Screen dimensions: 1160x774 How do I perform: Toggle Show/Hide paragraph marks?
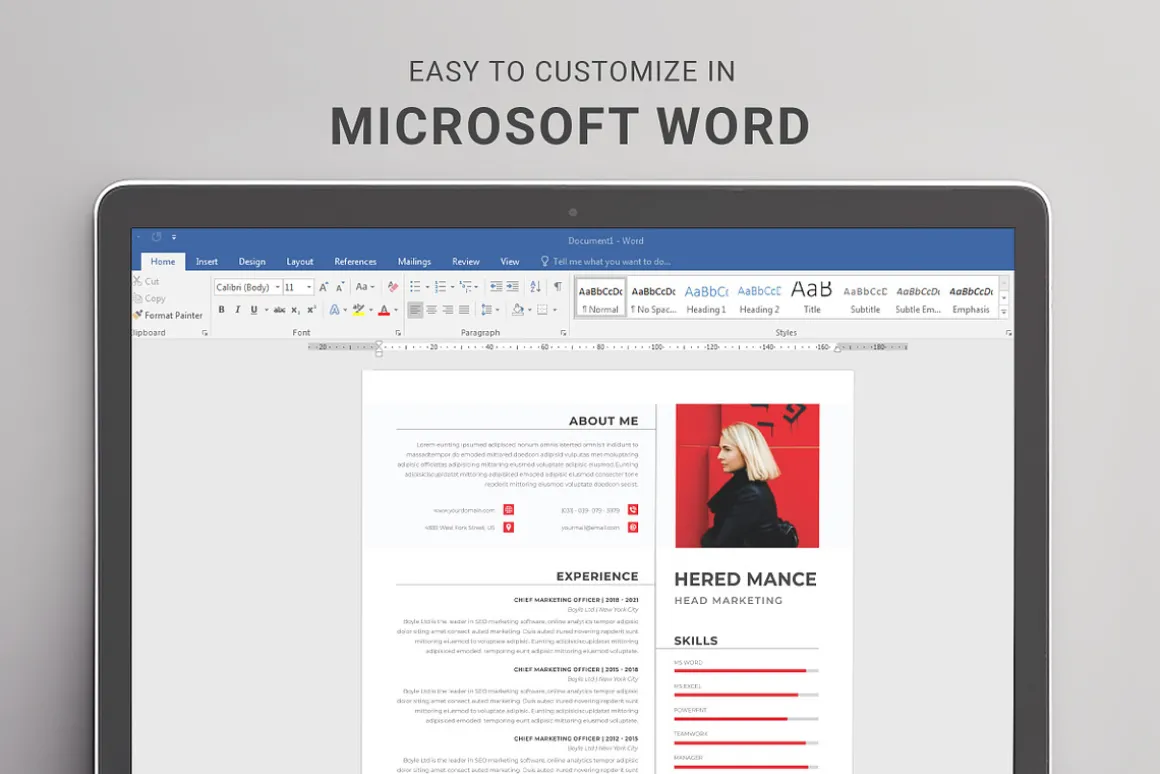pos(558,287)
